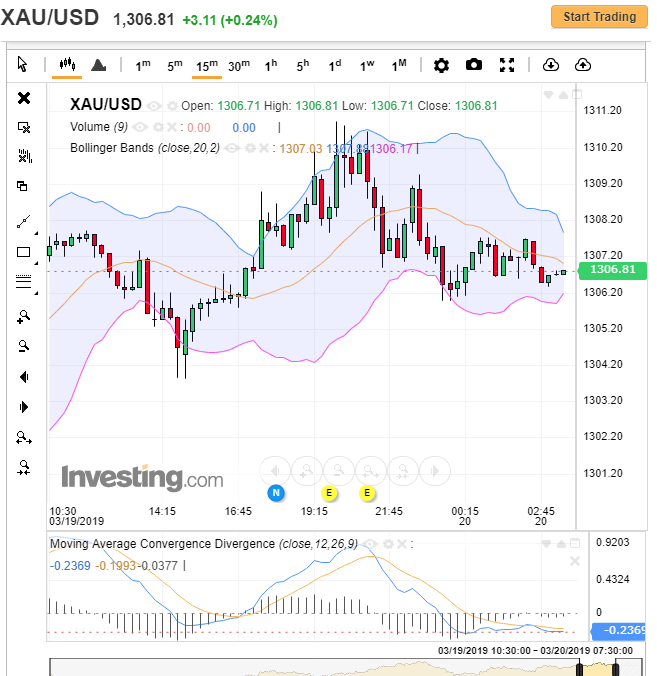Viewport: 657px width, 676px height.
Task: Click the remove all indicators icon
Action: [x=25, y=156]
